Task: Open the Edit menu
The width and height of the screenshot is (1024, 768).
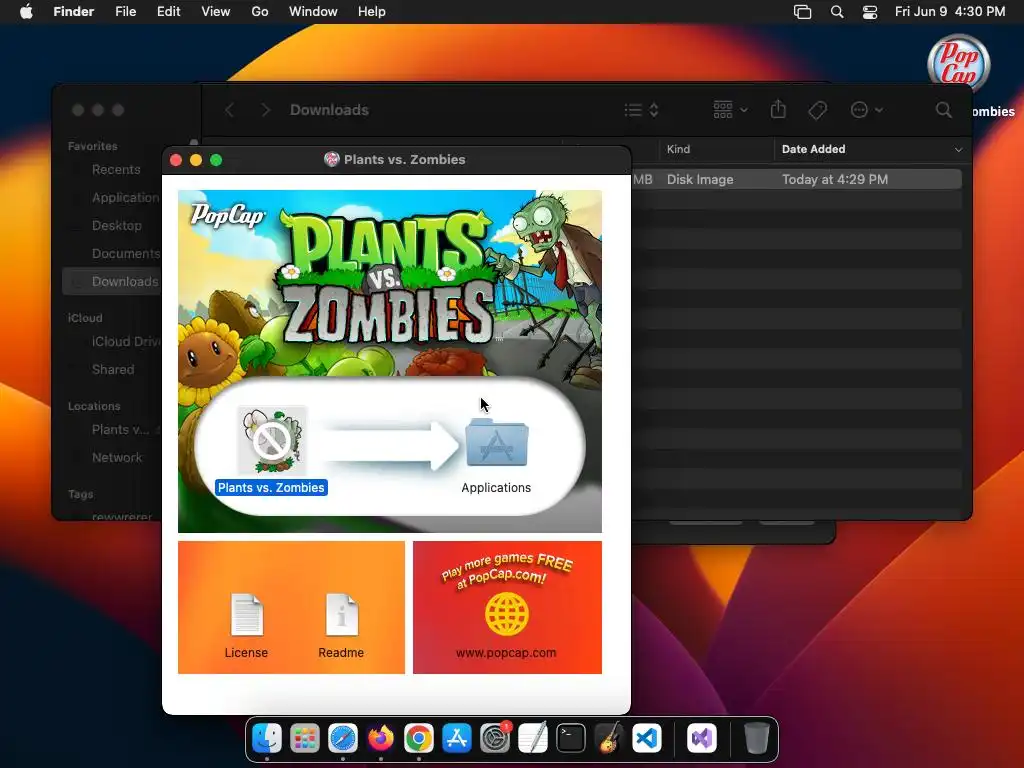Action: [x=168, y=12]
